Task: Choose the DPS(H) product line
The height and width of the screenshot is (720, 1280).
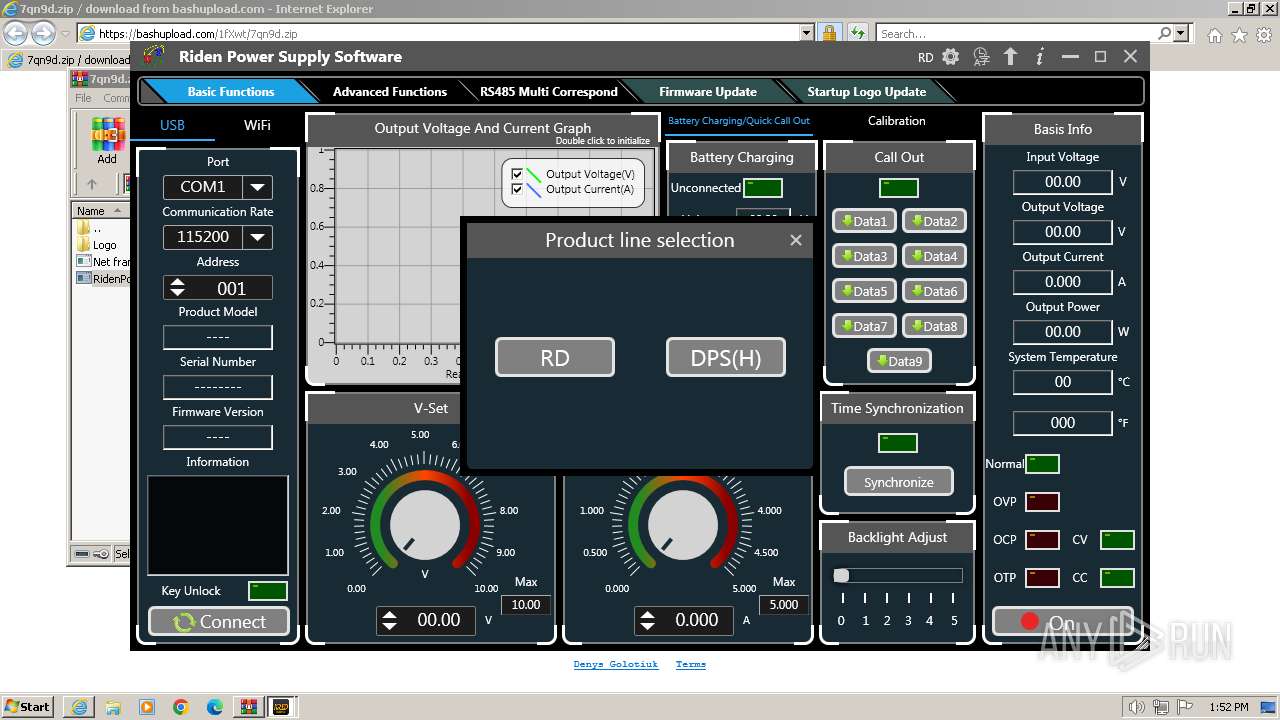Action: pyautogui.click(x=726, y=358)
